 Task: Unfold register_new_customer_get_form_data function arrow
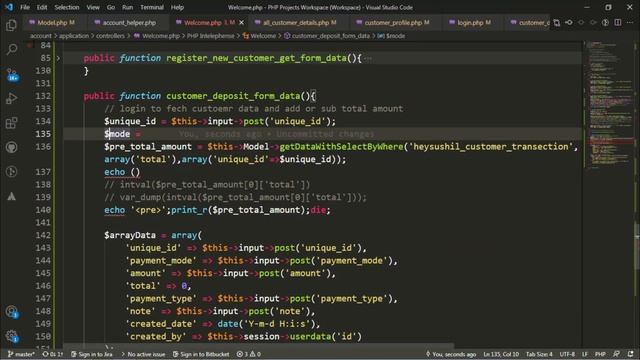[58, 58]
